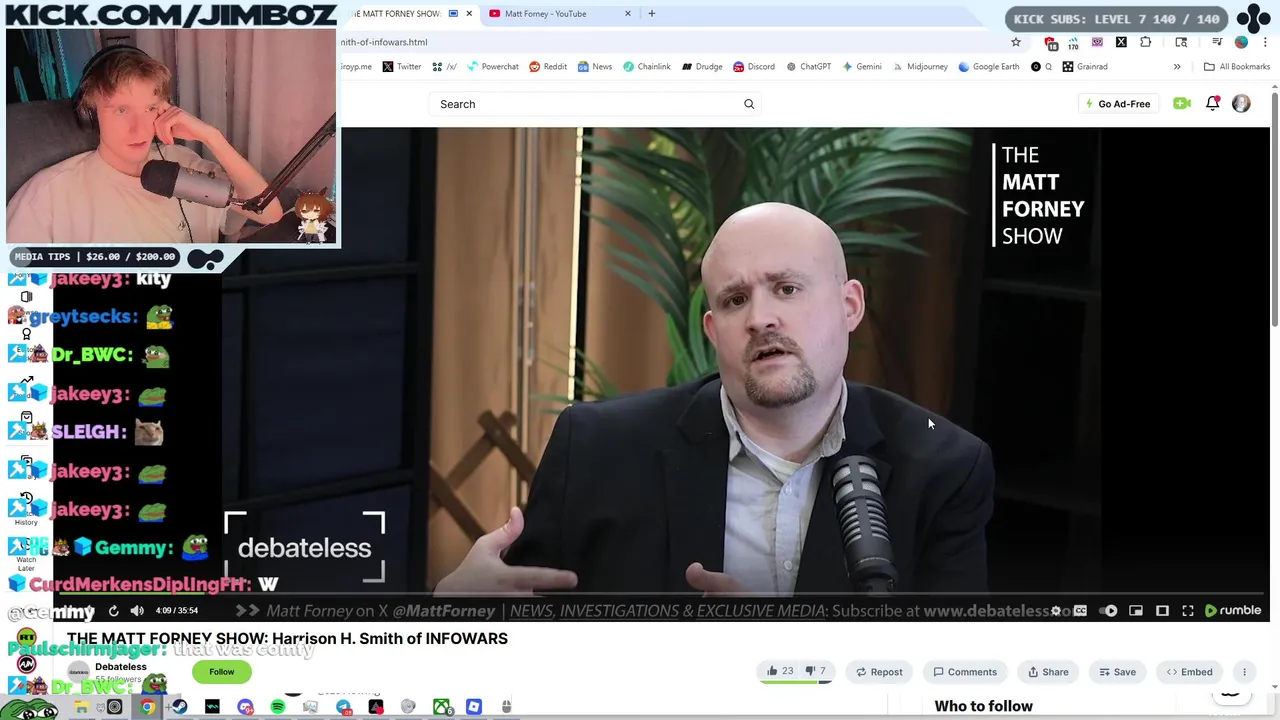The image size is (1280, 720).
Task: Click the rewind replay icon in player
Action: 113,611
